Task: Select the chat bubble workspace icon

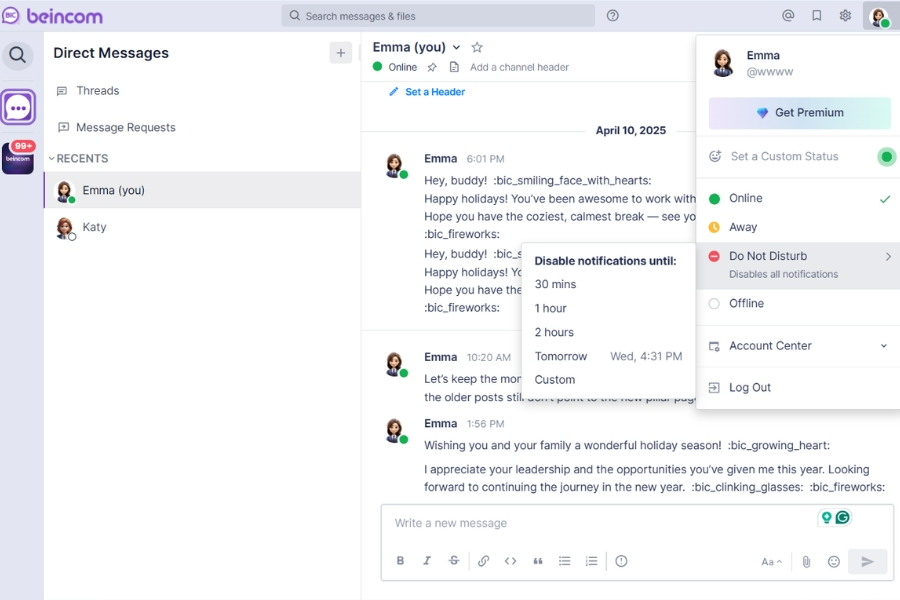Action: point(18,107)
